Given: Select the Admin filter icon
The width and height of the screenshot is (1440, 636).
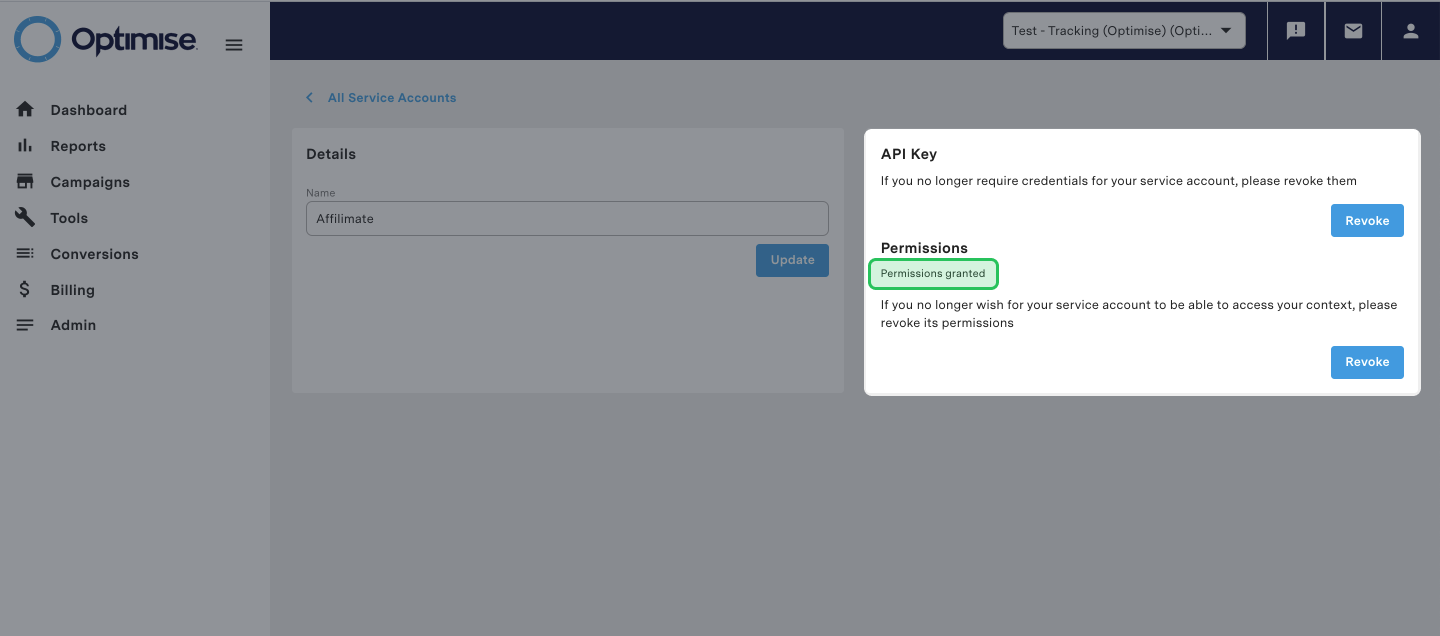Looking at the screenshot, I should tap(25, 324).
